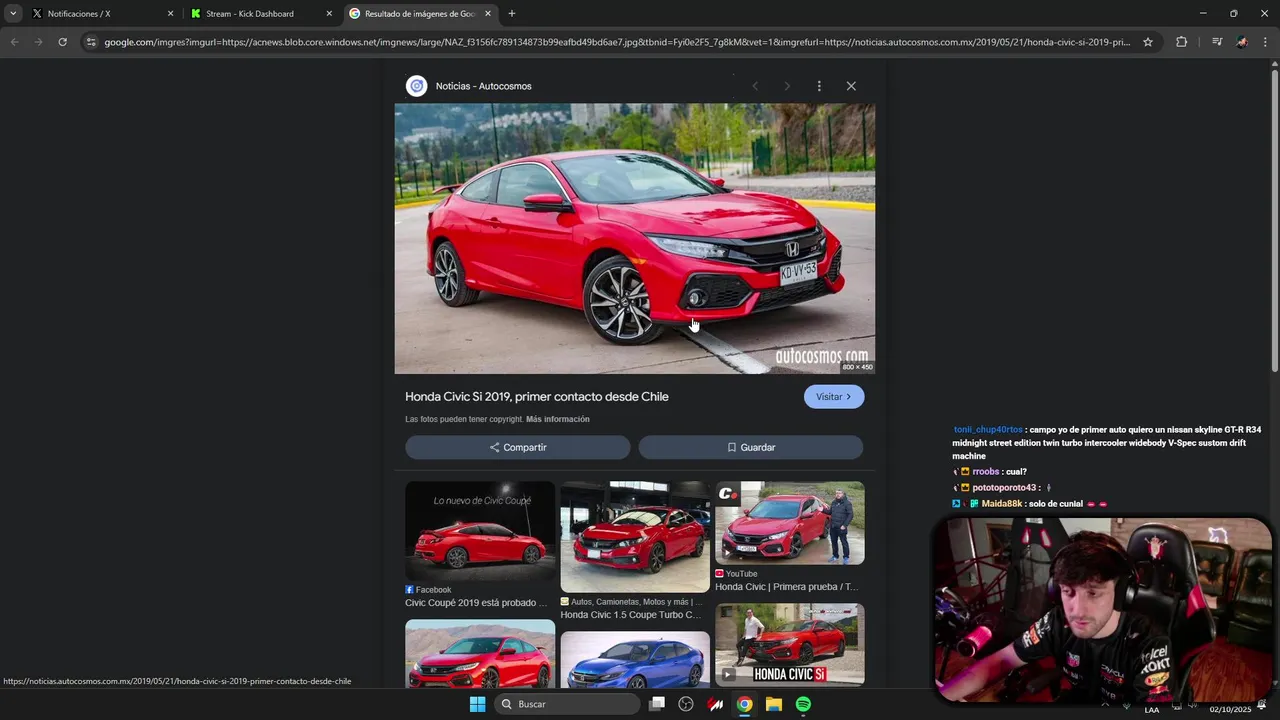The height and width of the screenshot is (720, 1280).
Task: Open the Más información copyright link
Action: pos(558,419)
